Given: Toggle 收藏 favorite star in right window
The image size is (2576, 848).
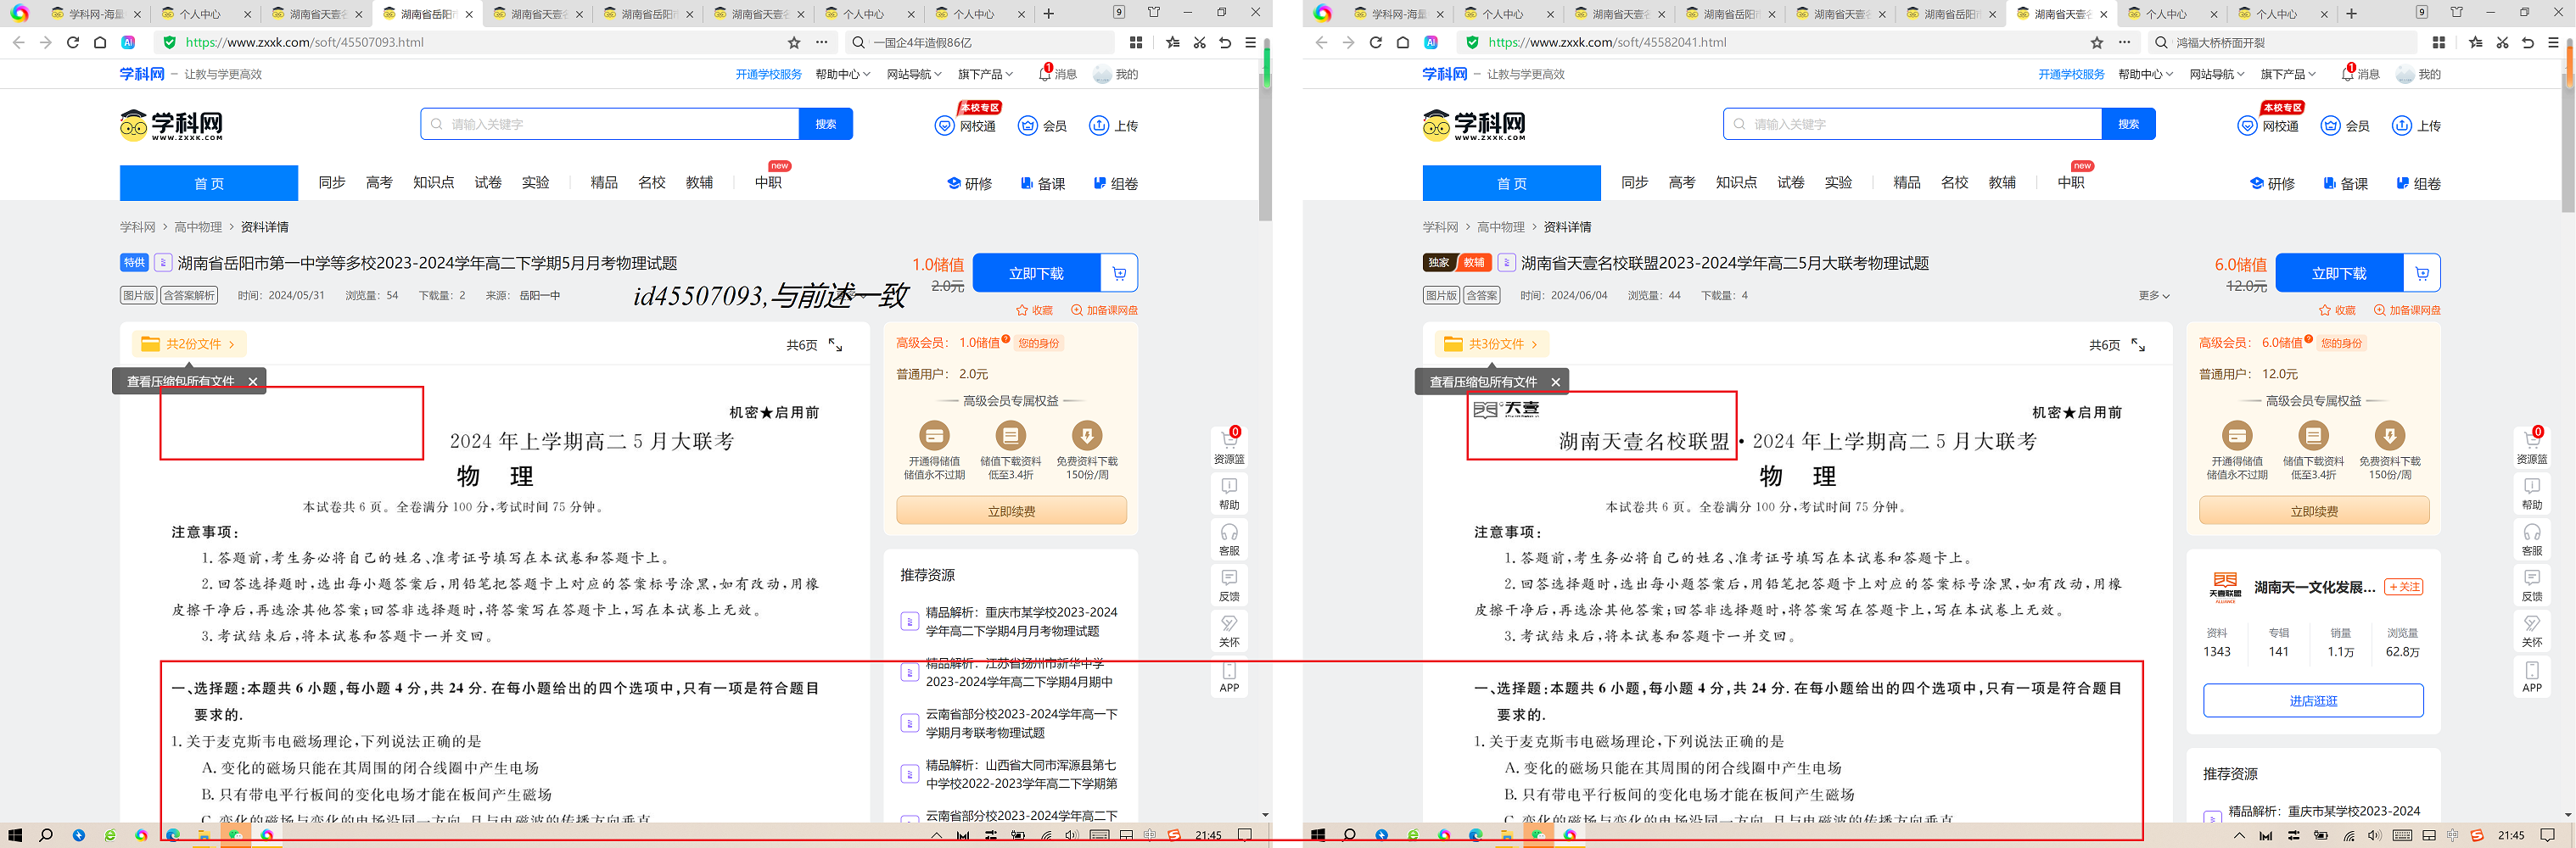Looking at the screenshot, I should [x=2337, y=310].
